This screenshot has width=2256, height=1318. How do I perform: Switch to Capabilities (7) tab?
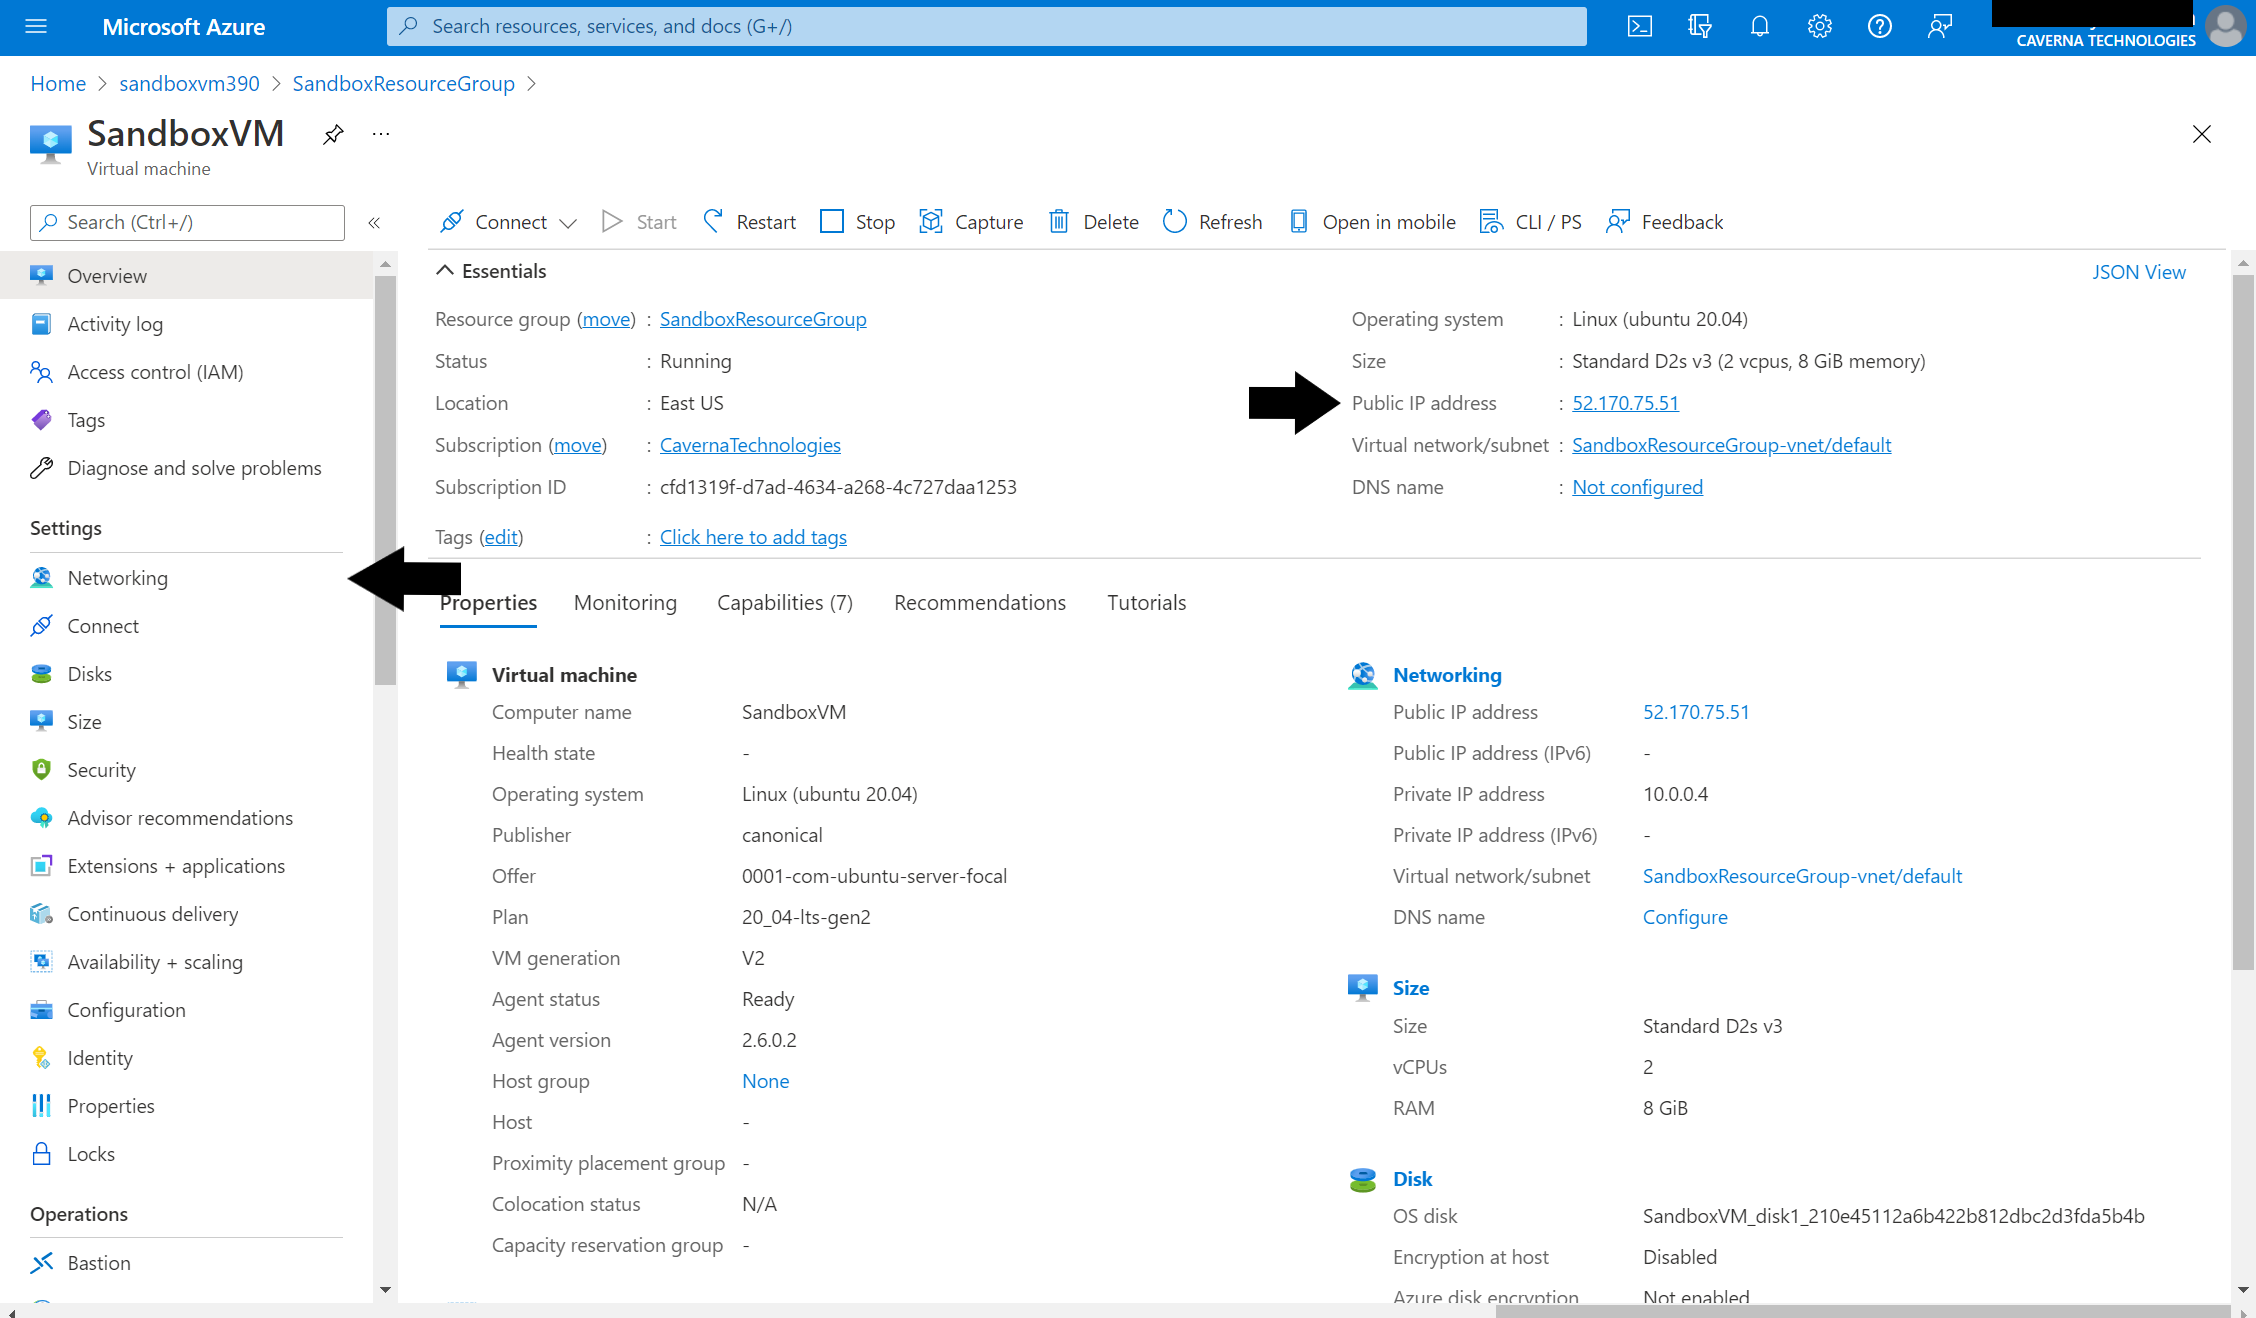[x=785, y=602]
